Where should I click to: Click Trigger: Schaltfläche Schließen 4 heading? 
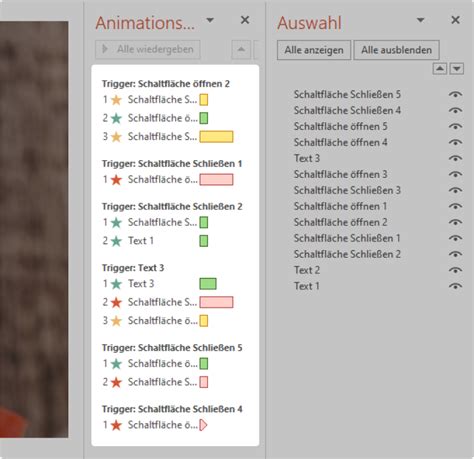[x=172, y=409]
